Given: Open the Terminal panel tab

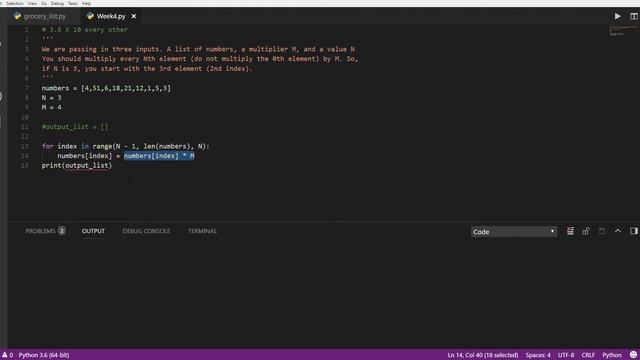Looking at the screenshot, I should 202,231.
